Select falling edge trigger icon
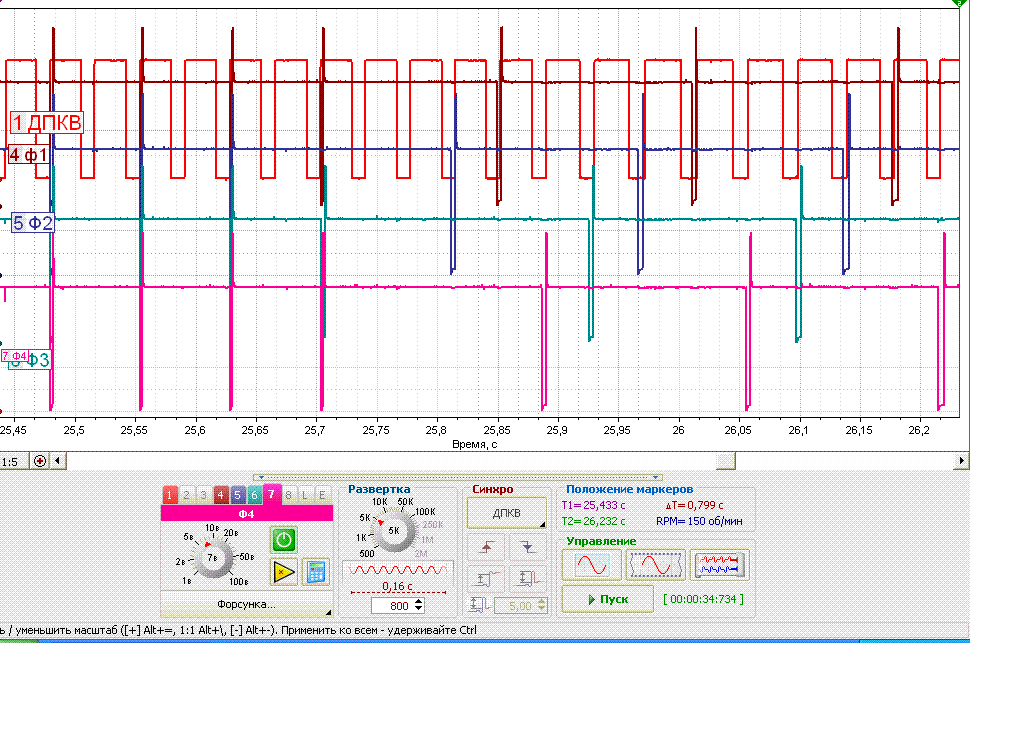The height and width of the screenshot is (742, 1024). pos(527,547)
